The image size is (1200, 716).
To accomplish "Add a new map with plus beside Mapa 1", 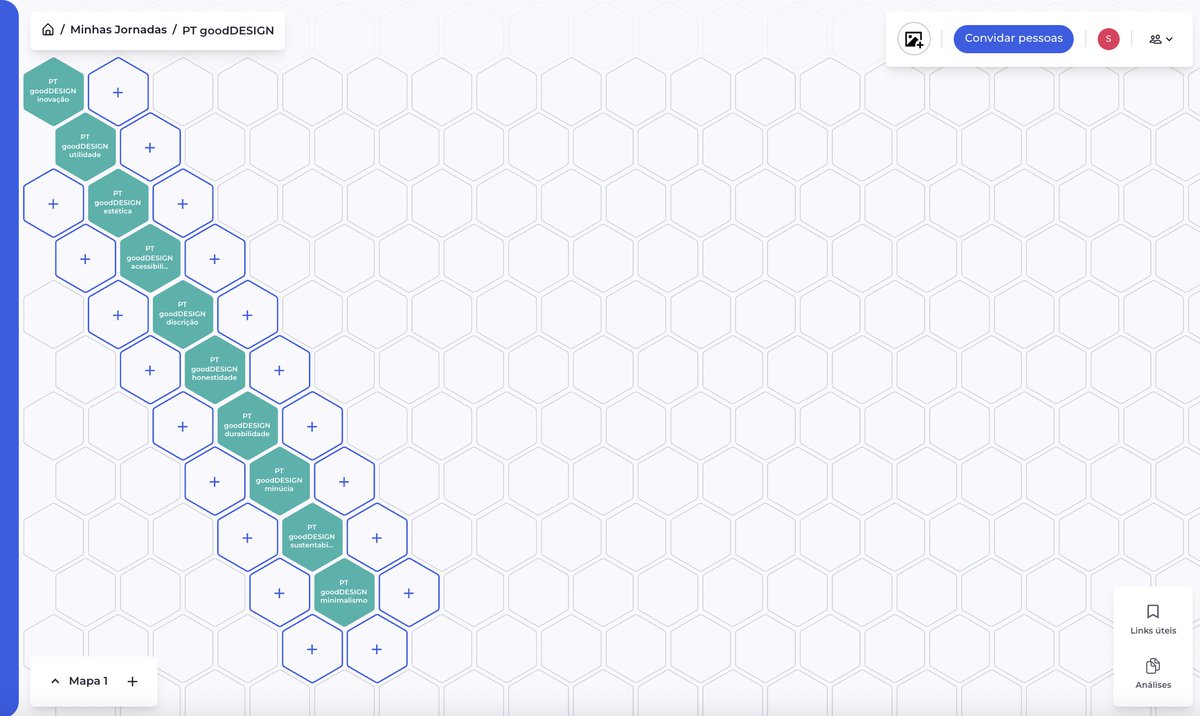I will coord(132,681).
